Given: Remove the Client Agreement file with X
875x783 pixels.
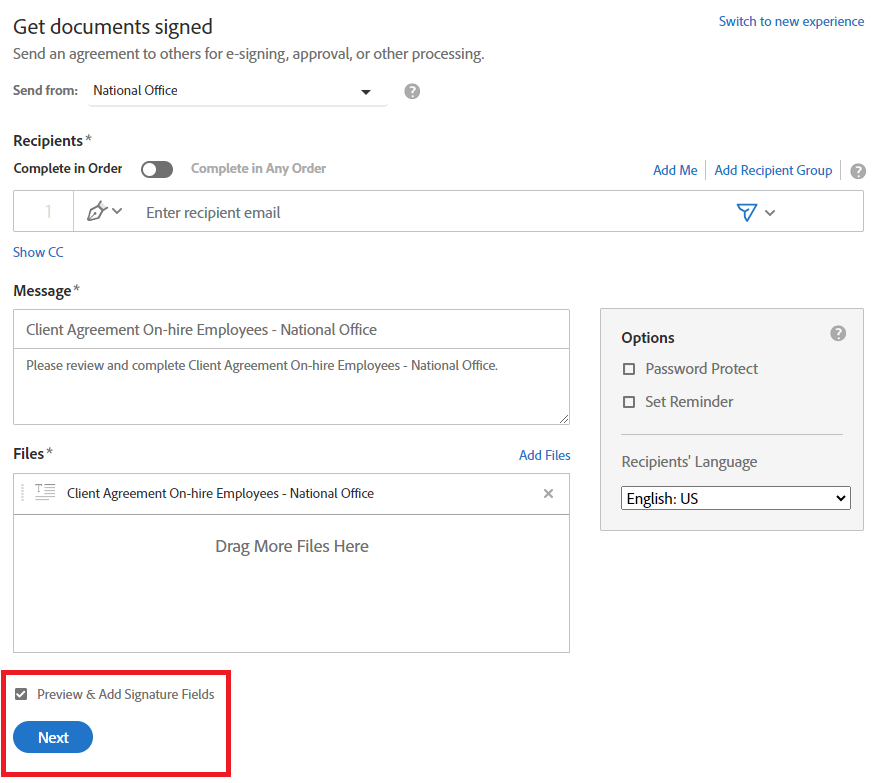Looking at the screenshot, I should tap(548, 493).
